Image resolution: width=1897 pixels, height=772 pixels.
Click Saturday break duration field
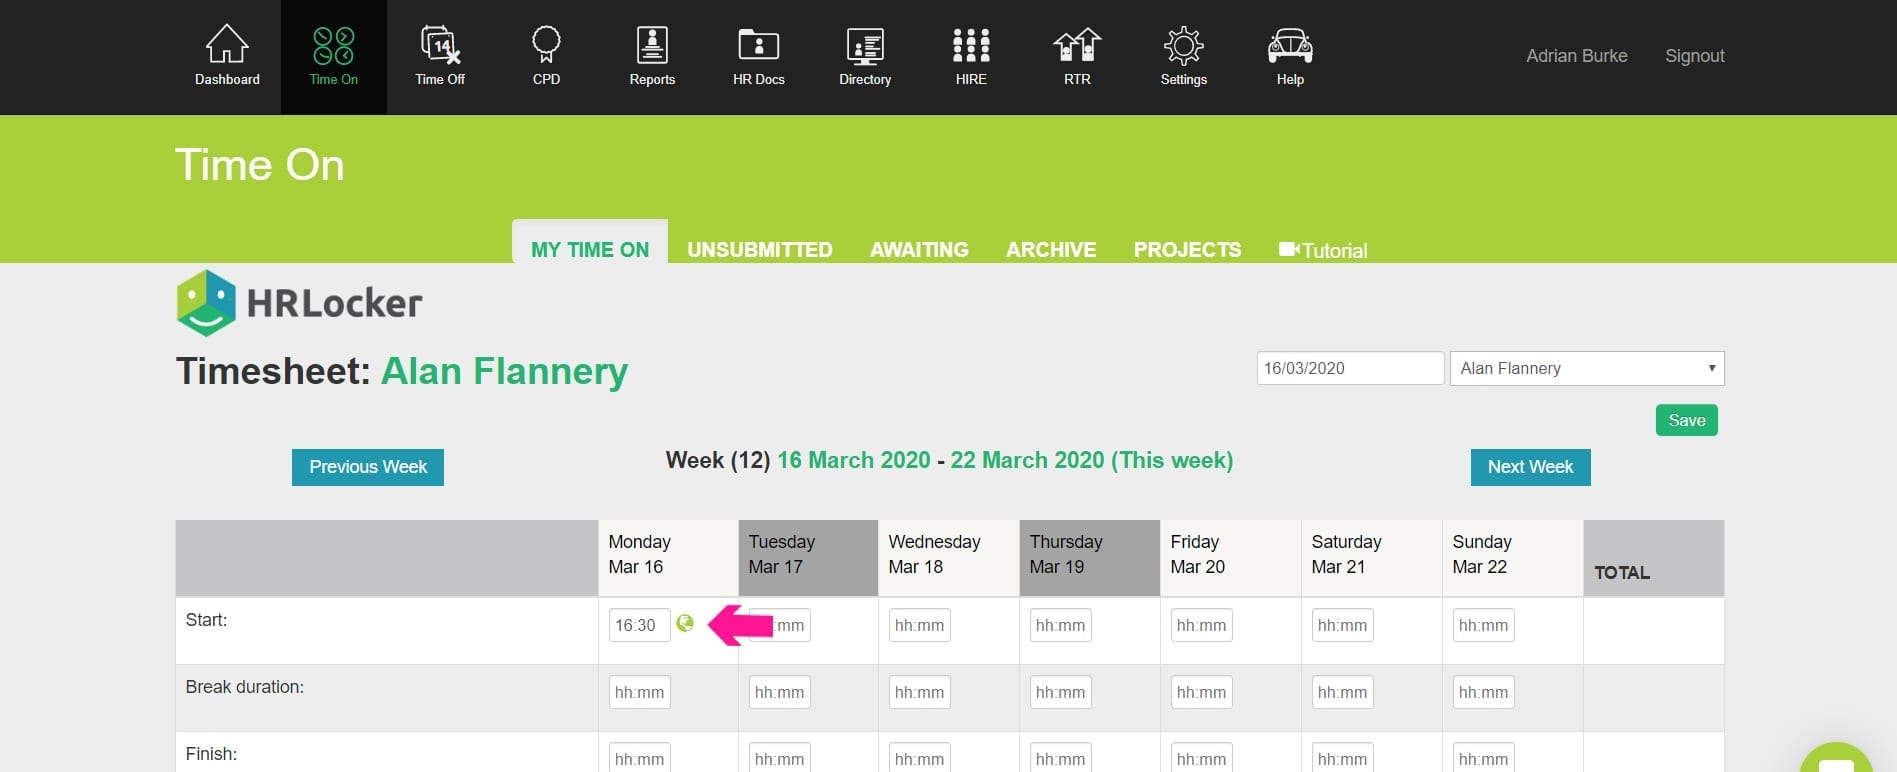tap(1342, 692)
